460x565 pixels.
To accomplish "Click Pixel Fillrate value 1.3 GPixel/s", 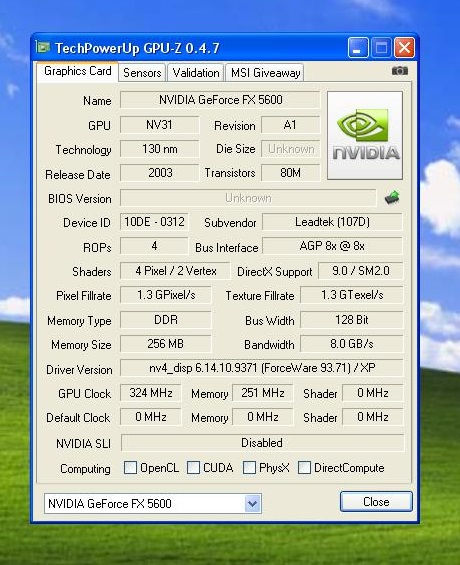I will tap(166, 295).
